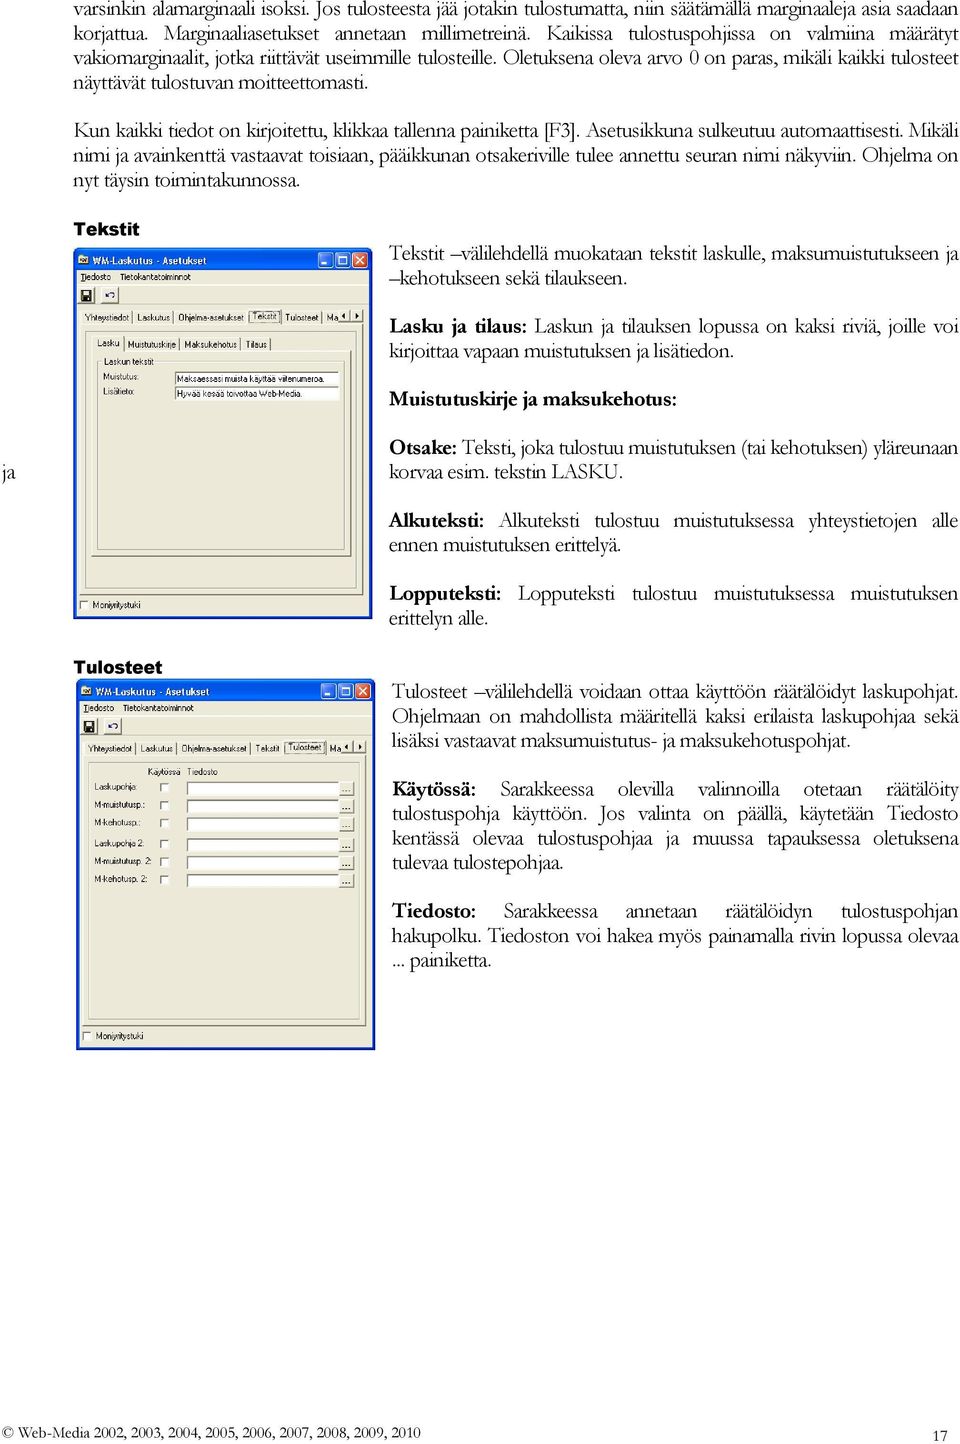
Task: Click the browse (...) button for M-muistutusp.:
Action: (x=347, y=806)
